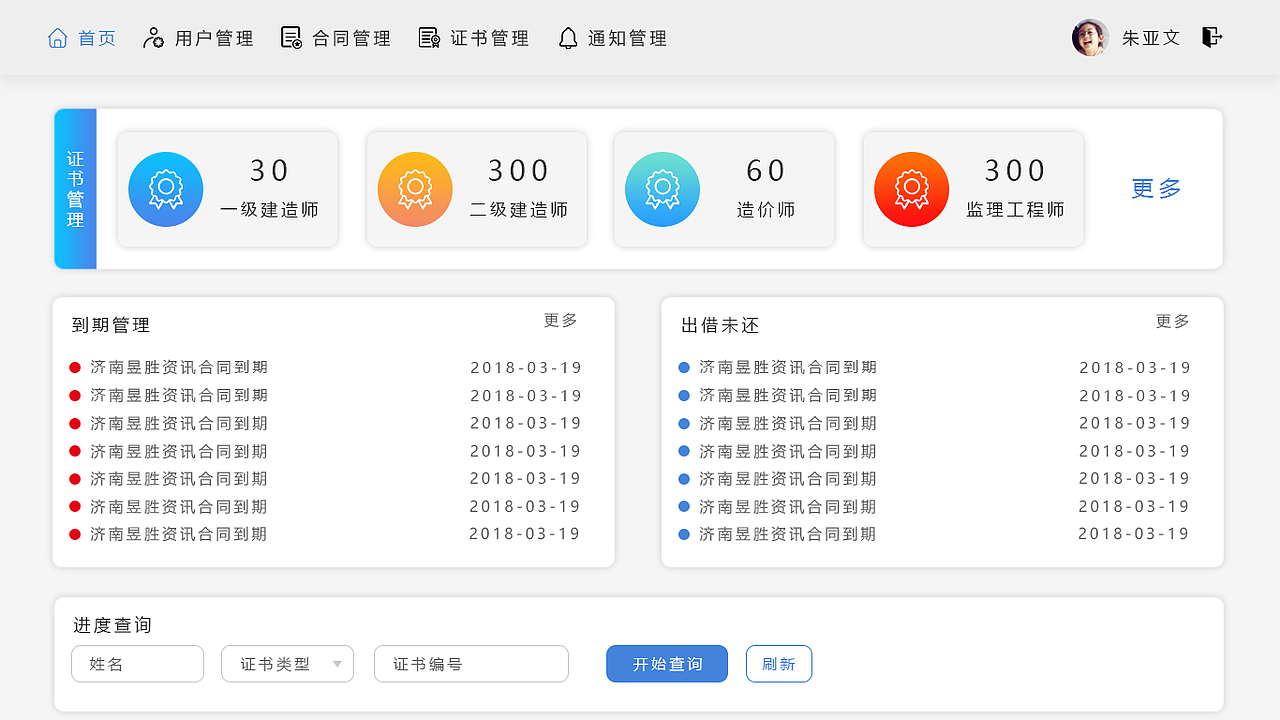Click the 用户管理 user icon
Viewport: 1280px width, 720px height.
click(x=152, y=37)
